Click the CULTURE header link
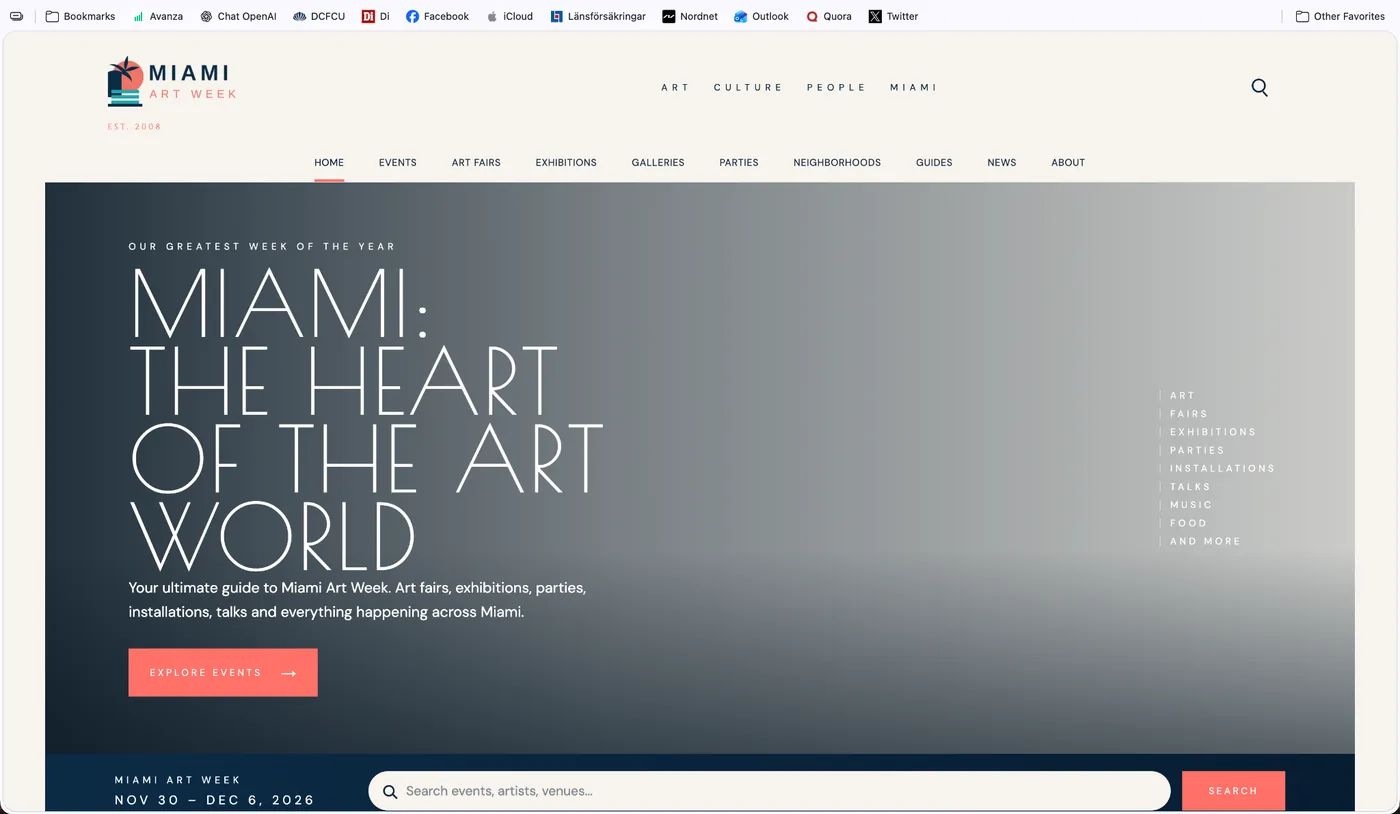This screenshot has width=1400, height=814. 748,87
